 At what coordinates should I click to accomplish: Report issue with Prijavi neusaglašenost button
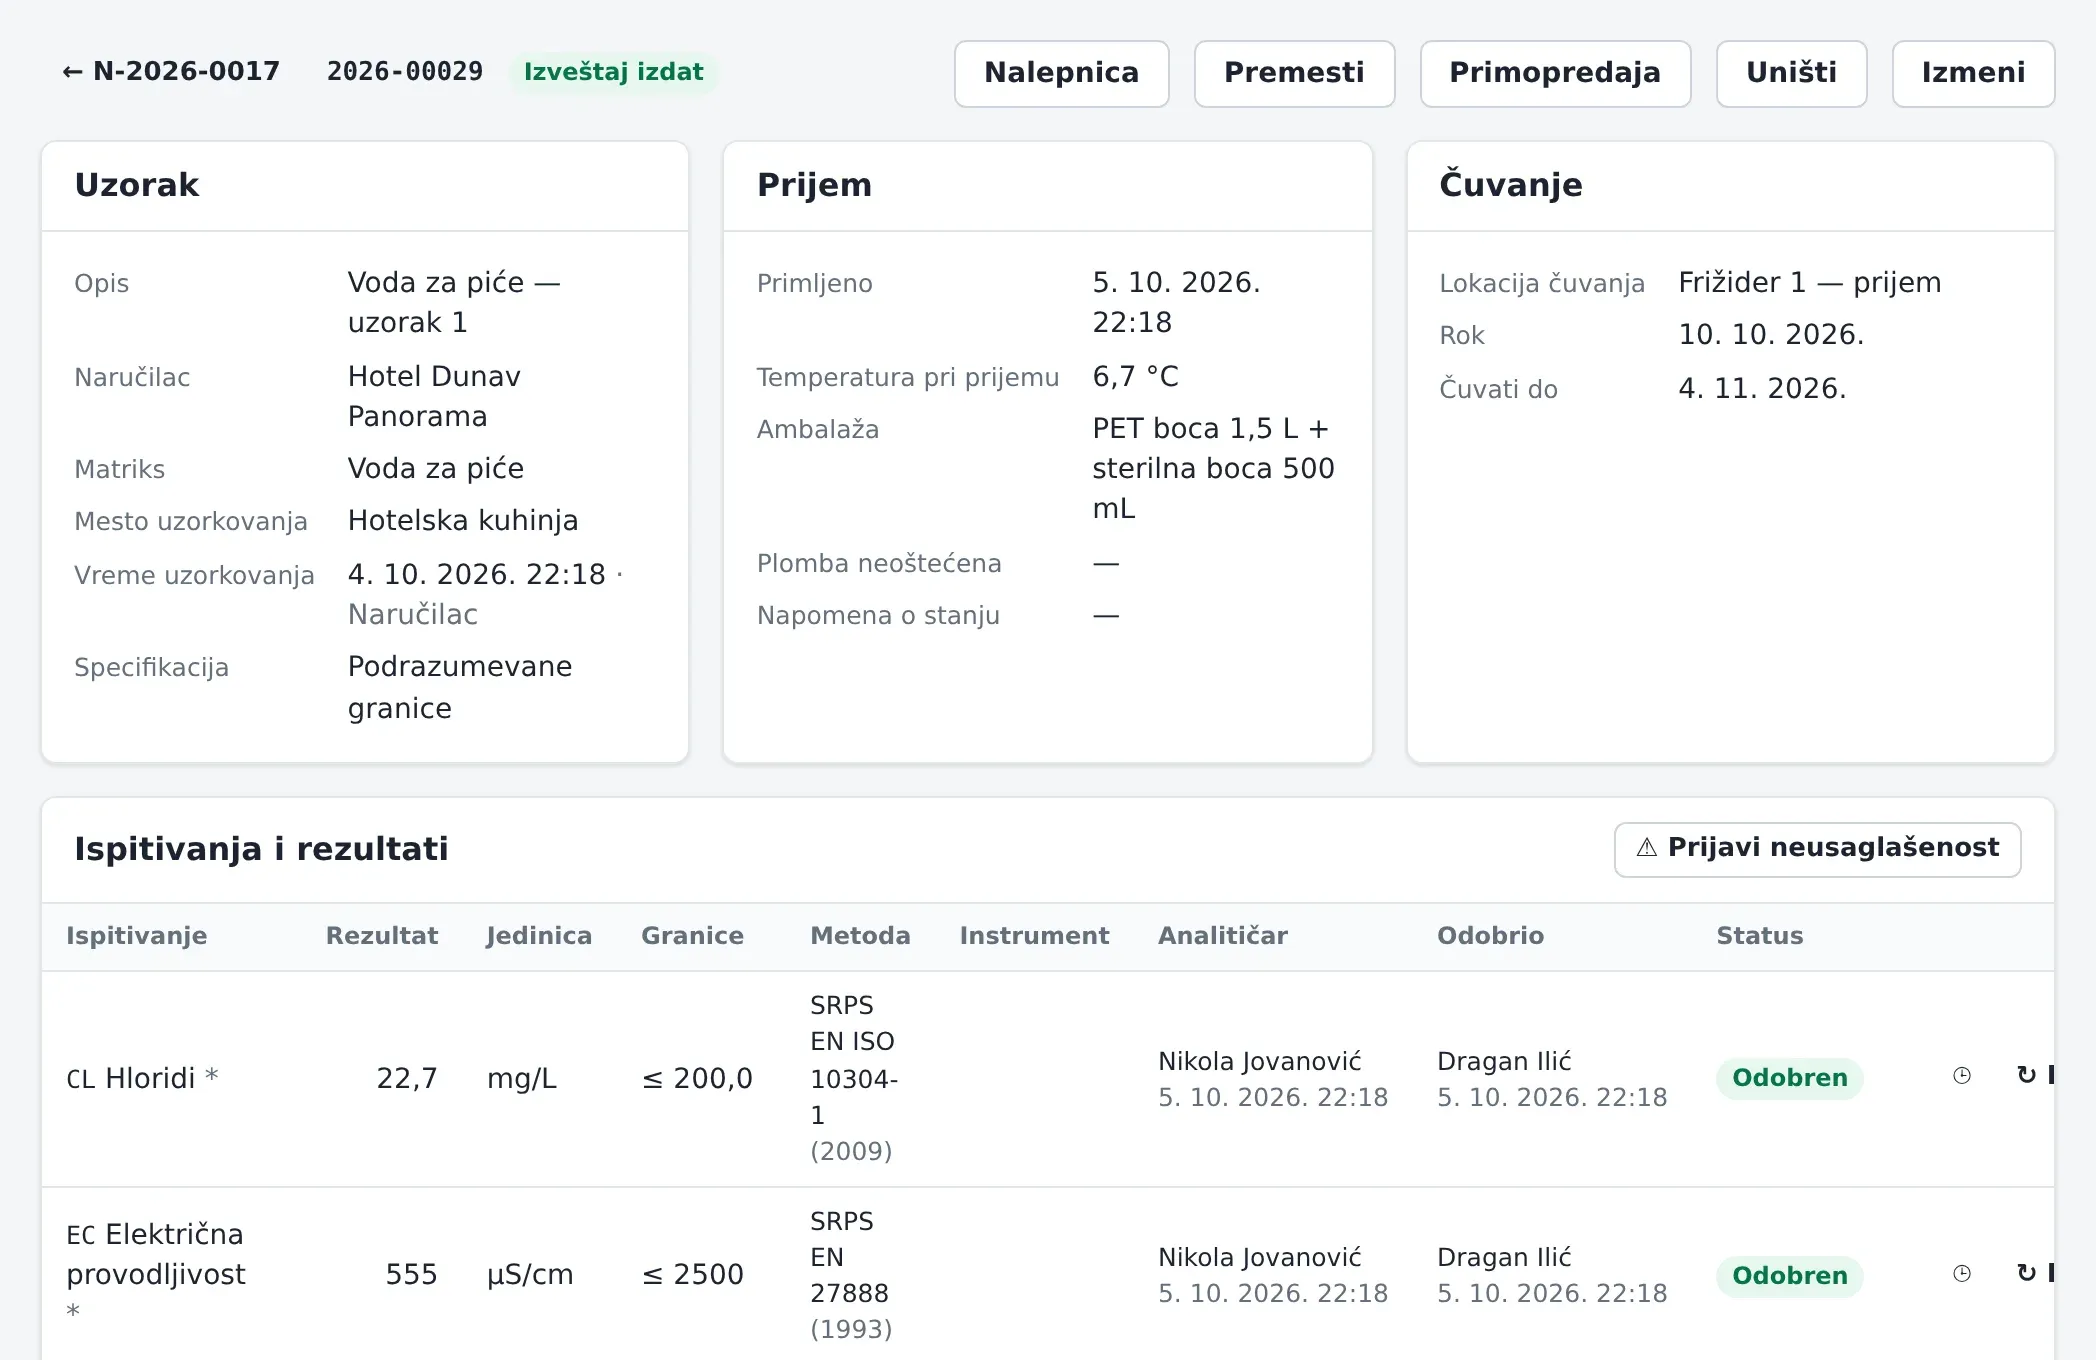[1817, 849]
